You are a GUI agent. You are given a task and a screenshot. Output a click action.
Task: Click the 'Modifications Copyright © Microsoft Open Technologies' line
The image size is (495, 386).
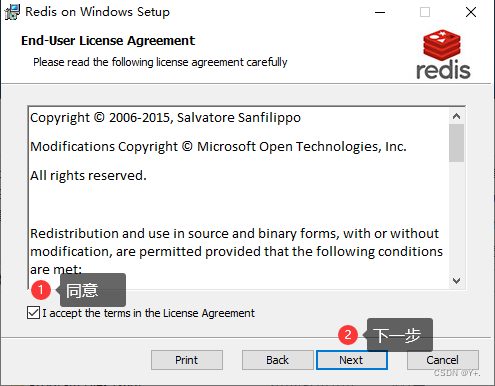pos(218,147)
